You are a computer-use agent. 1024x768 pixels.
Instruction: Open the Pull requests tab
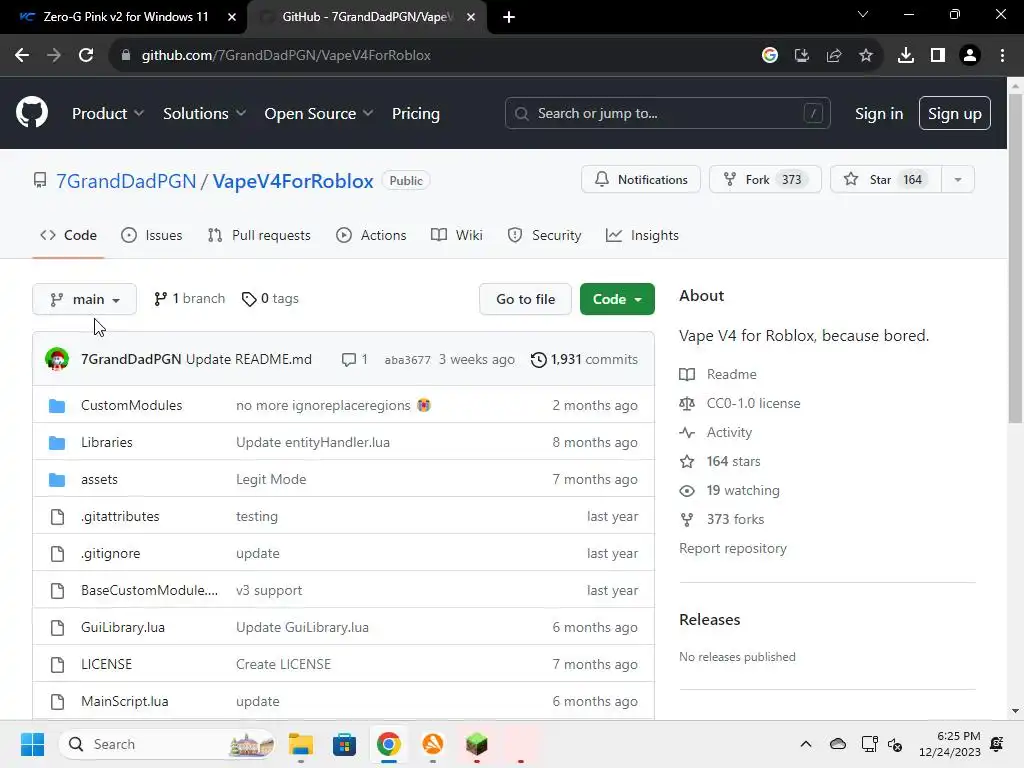pyautogui.click(x=259, y=235)
